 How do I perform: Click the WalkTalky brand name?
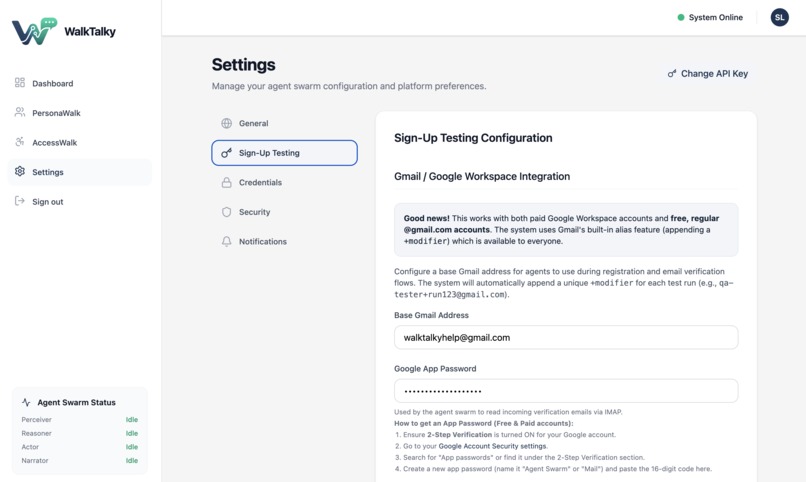pos(90,31)
